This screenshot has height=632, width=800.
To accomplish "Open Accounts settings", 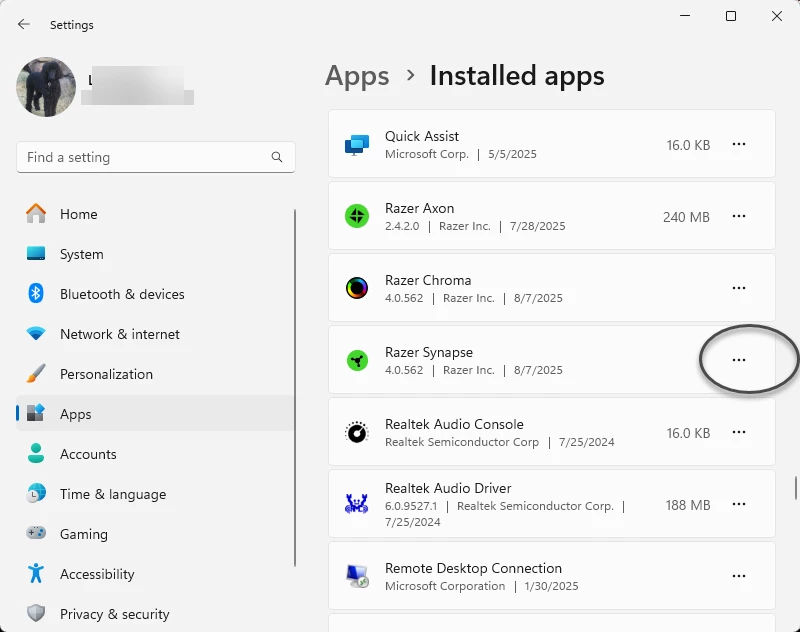I will tap(155, 454).
